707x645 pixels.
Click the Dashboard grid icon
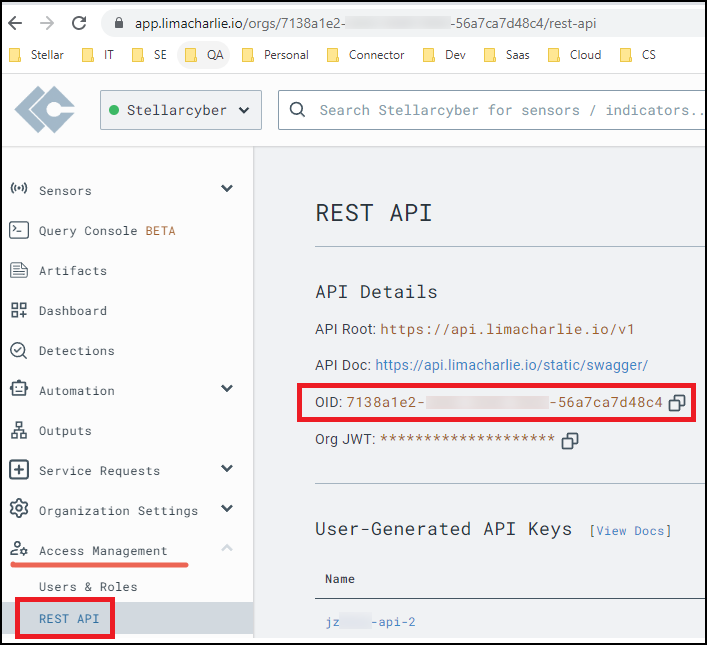[19, 310]
